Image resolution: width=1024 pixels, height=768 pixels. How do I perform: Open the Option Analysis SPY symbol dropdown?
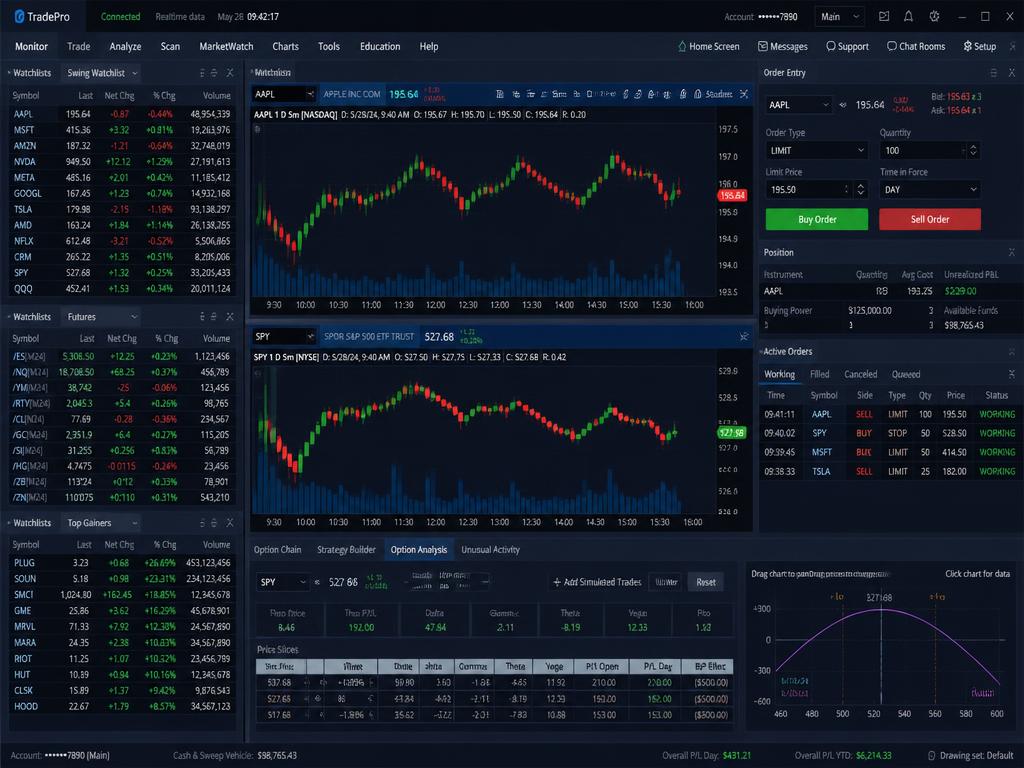(x=282, y=582)
